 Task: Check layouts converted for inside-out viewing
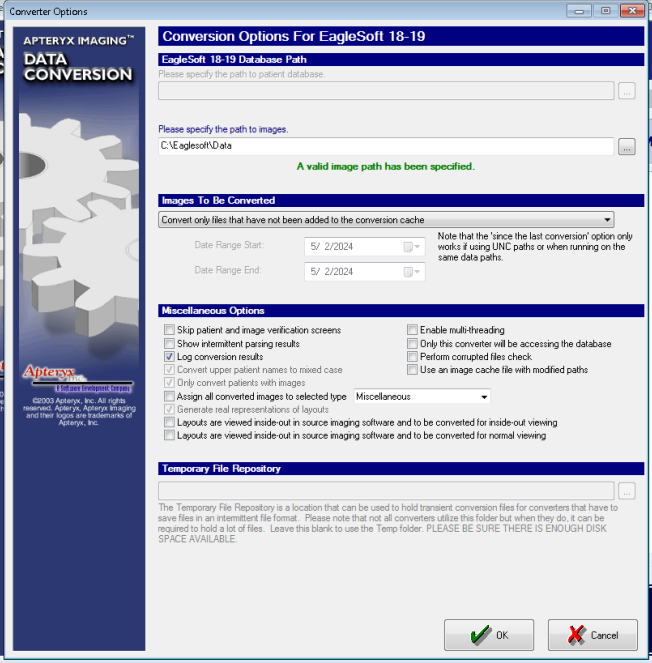(x=169, y=422)
